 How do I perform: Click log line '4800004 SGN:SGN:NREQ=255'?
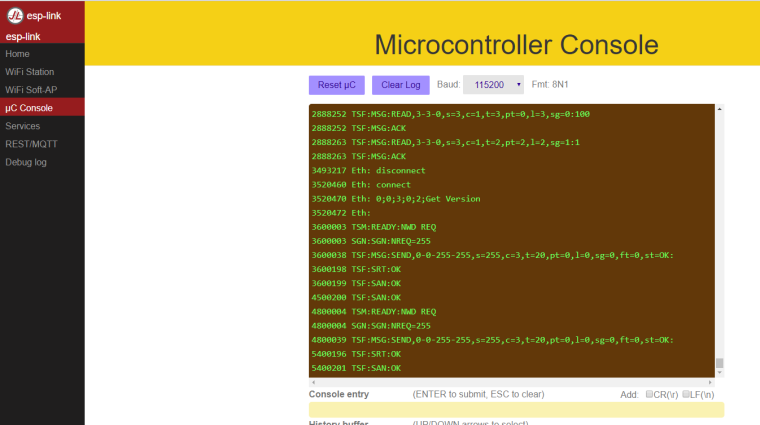pyautogui.click(x=371, y=326)
